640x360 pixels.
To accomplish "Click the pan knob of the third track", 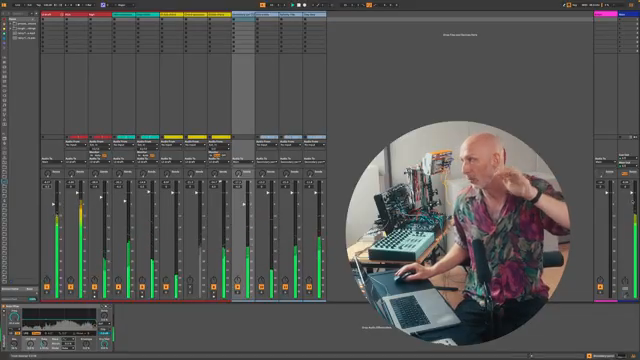I will (94, 280).
